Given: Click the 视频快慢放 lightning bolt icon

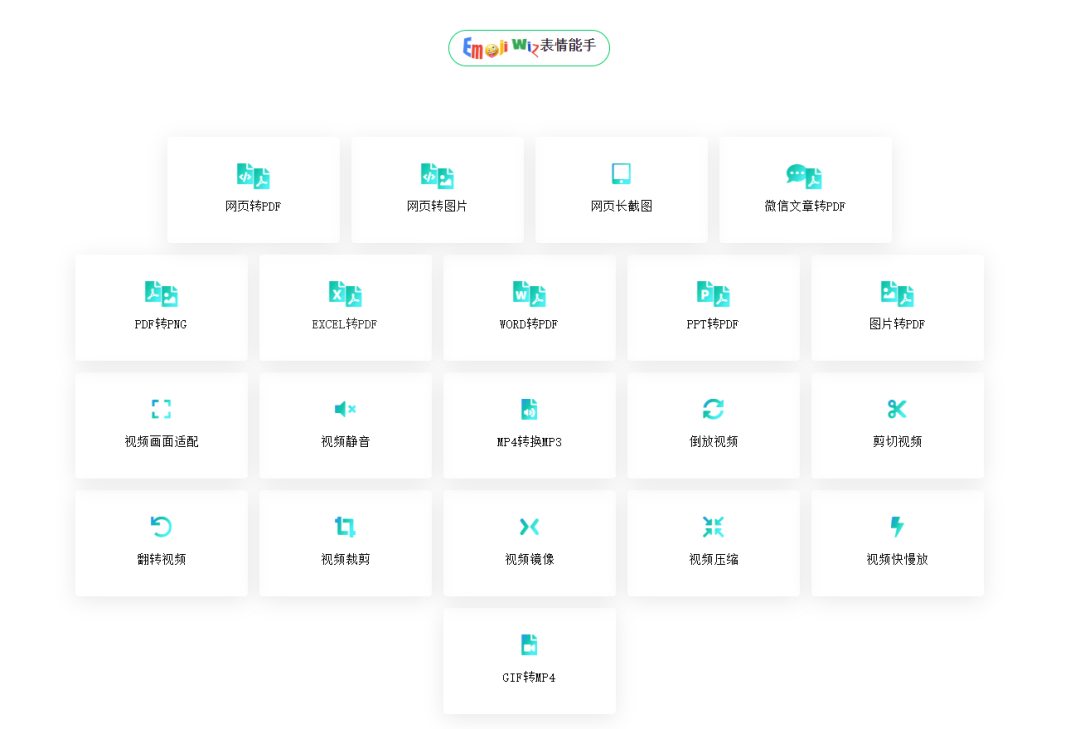Looking at the screenshot, I should pos(897,527).
